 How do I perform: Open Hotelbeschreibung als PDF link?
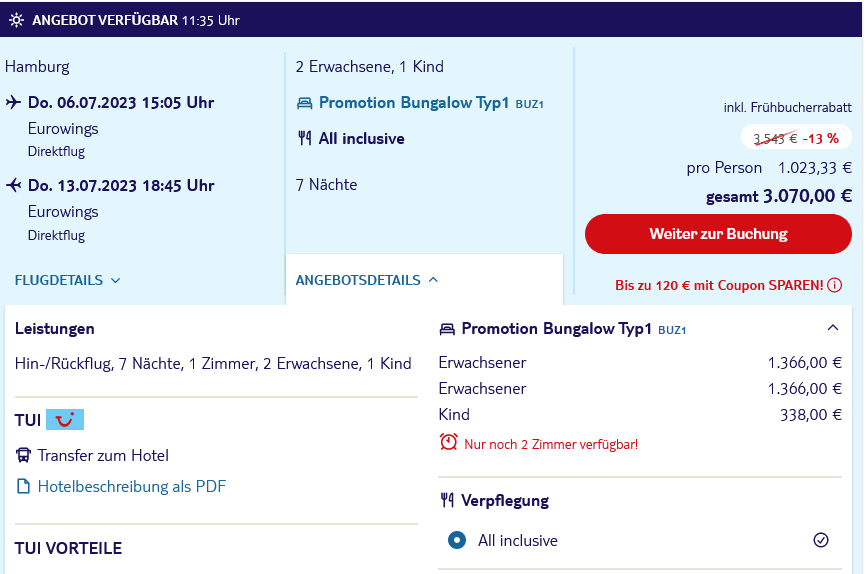[131, 486]
